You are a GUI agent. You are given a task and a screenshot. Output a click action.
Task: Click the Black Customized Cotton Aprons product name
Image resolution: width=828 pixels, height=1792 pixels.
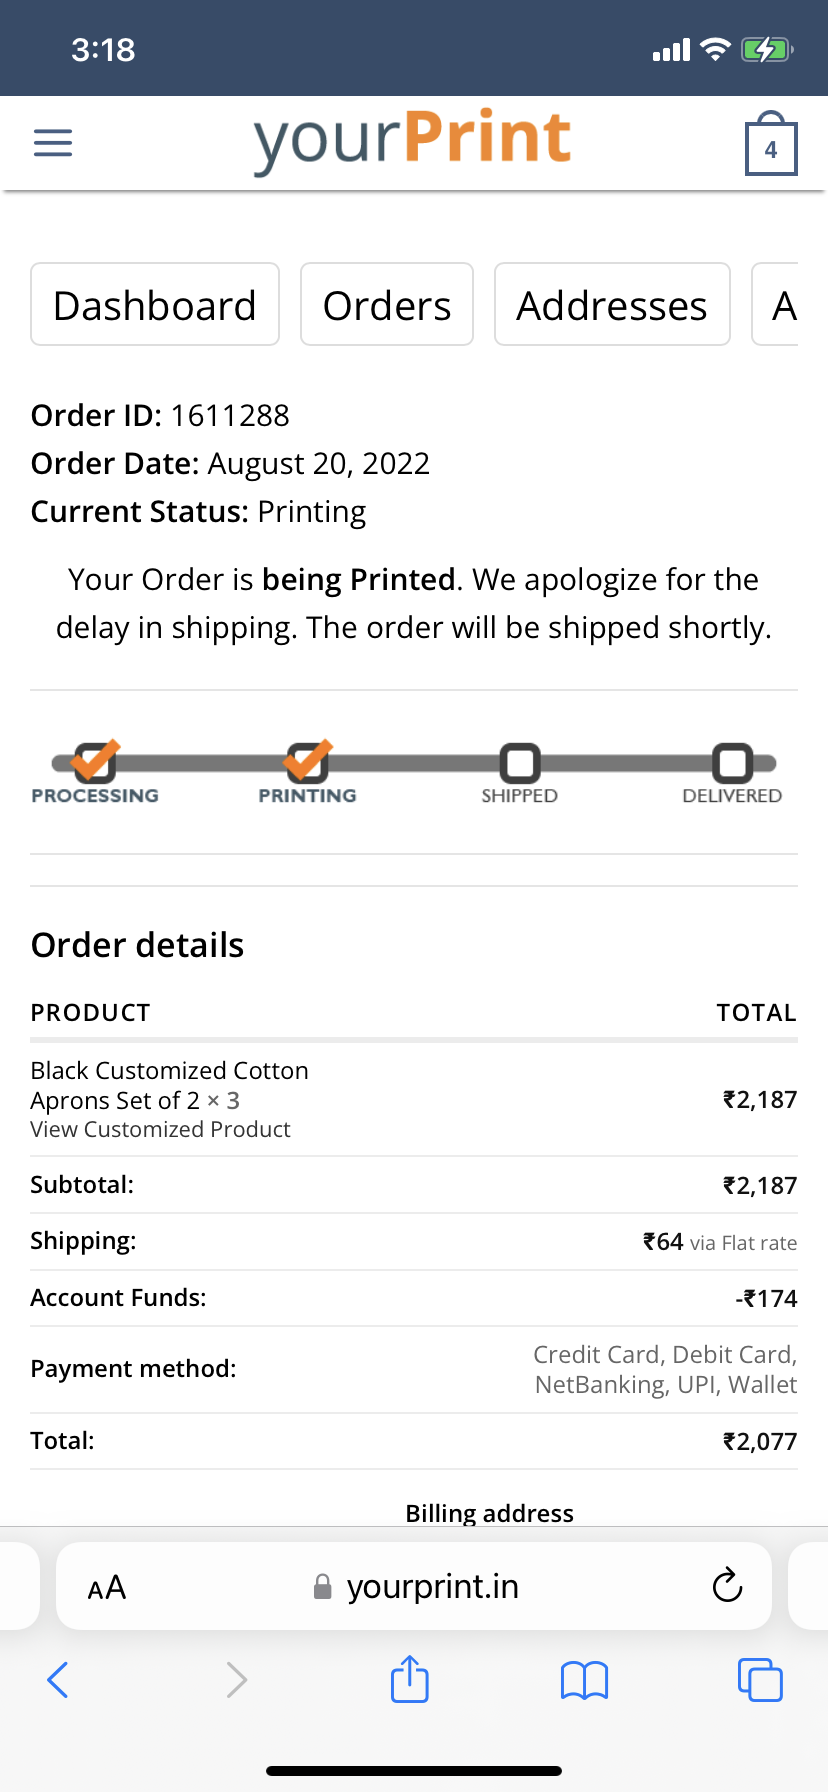click(169, 1085)
